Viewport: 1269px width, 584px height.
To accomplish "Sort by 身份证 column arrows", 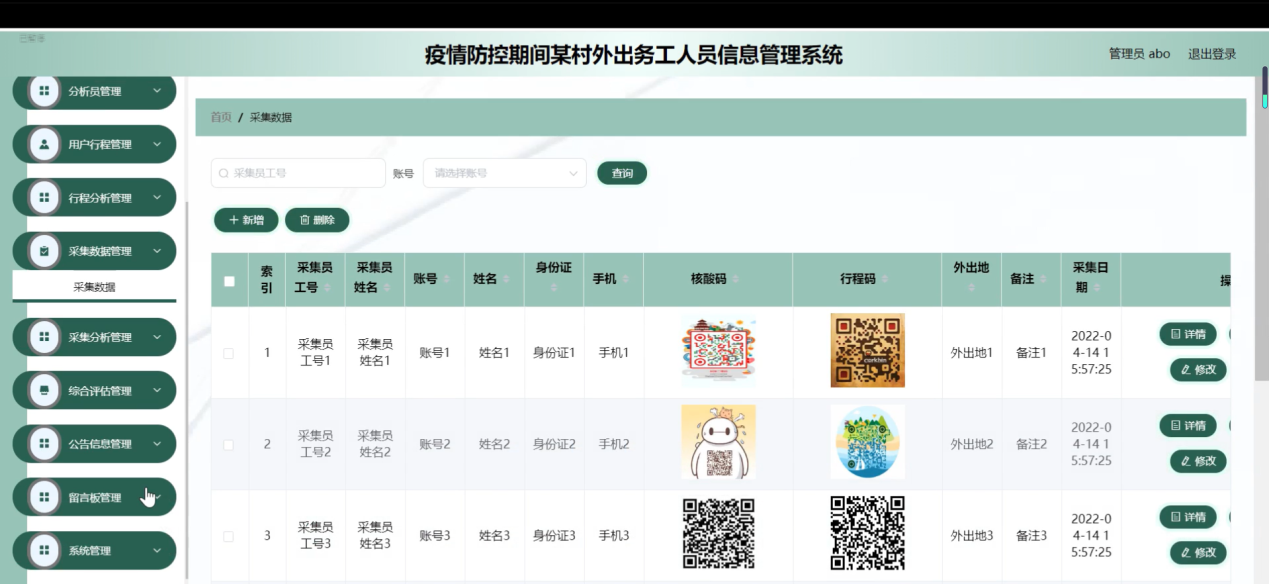I will pyautogui.click(x=554, y=288).
